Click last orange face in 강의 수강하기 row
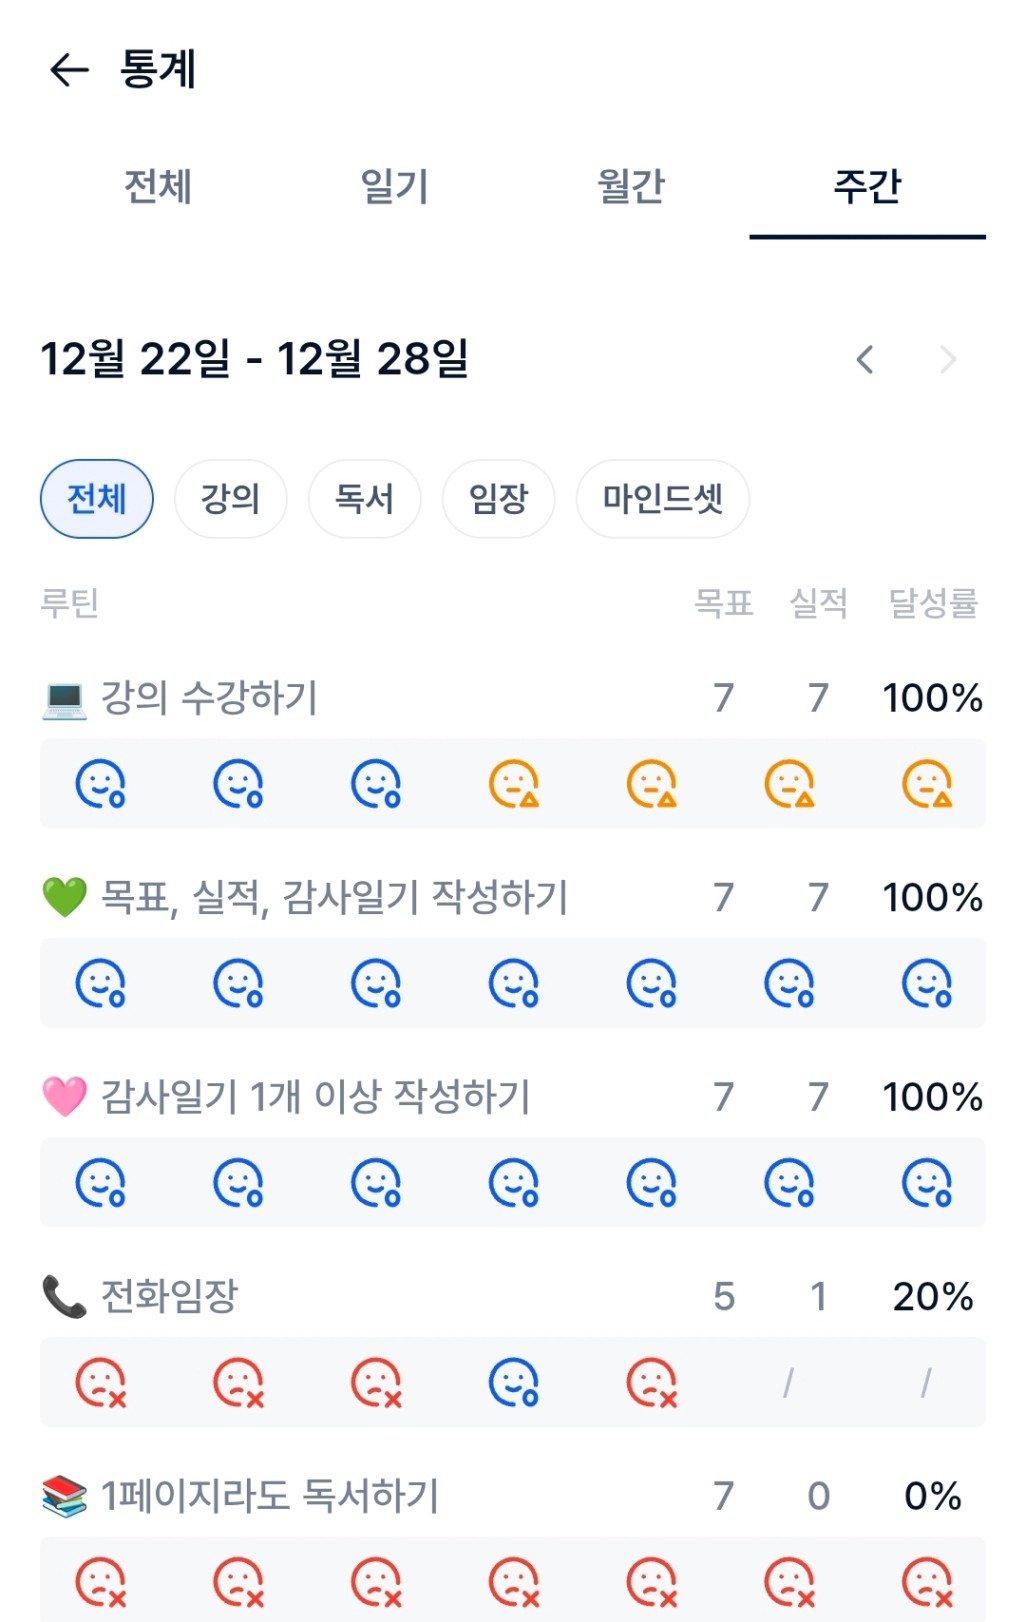The width and height of the screenshot is (1026, 1622). click(927, 783)
